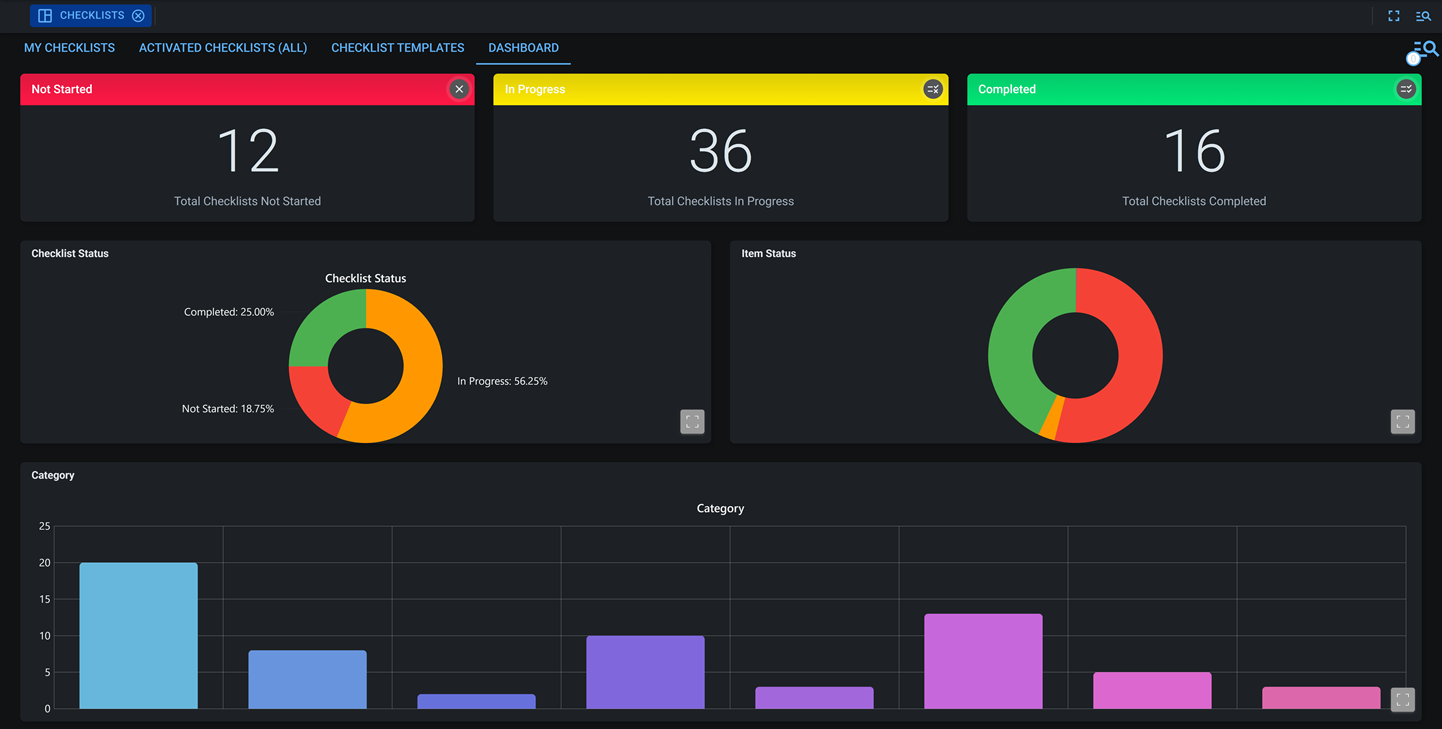
Task: Dismiss the Not Started card via its X icon
Action: point(459,89)
